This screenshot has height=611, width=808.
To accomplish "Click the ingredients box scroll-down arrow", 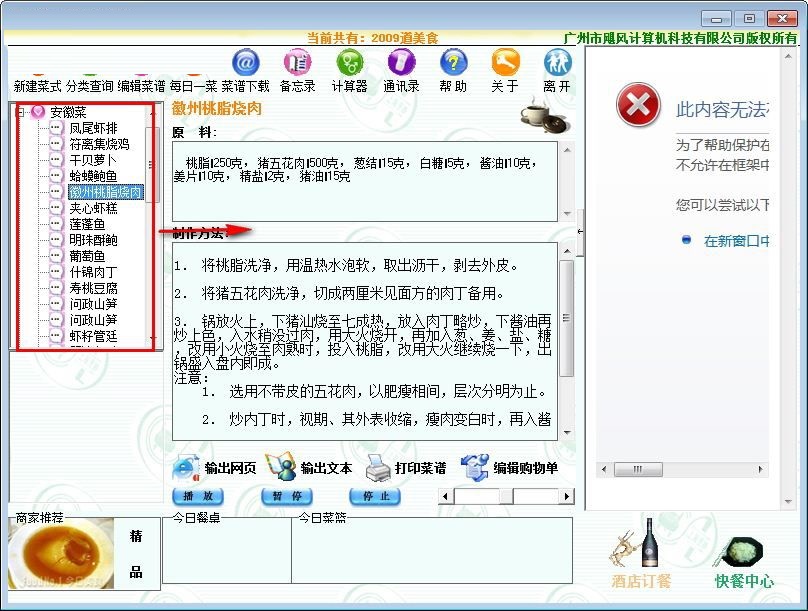I will 567,213.
